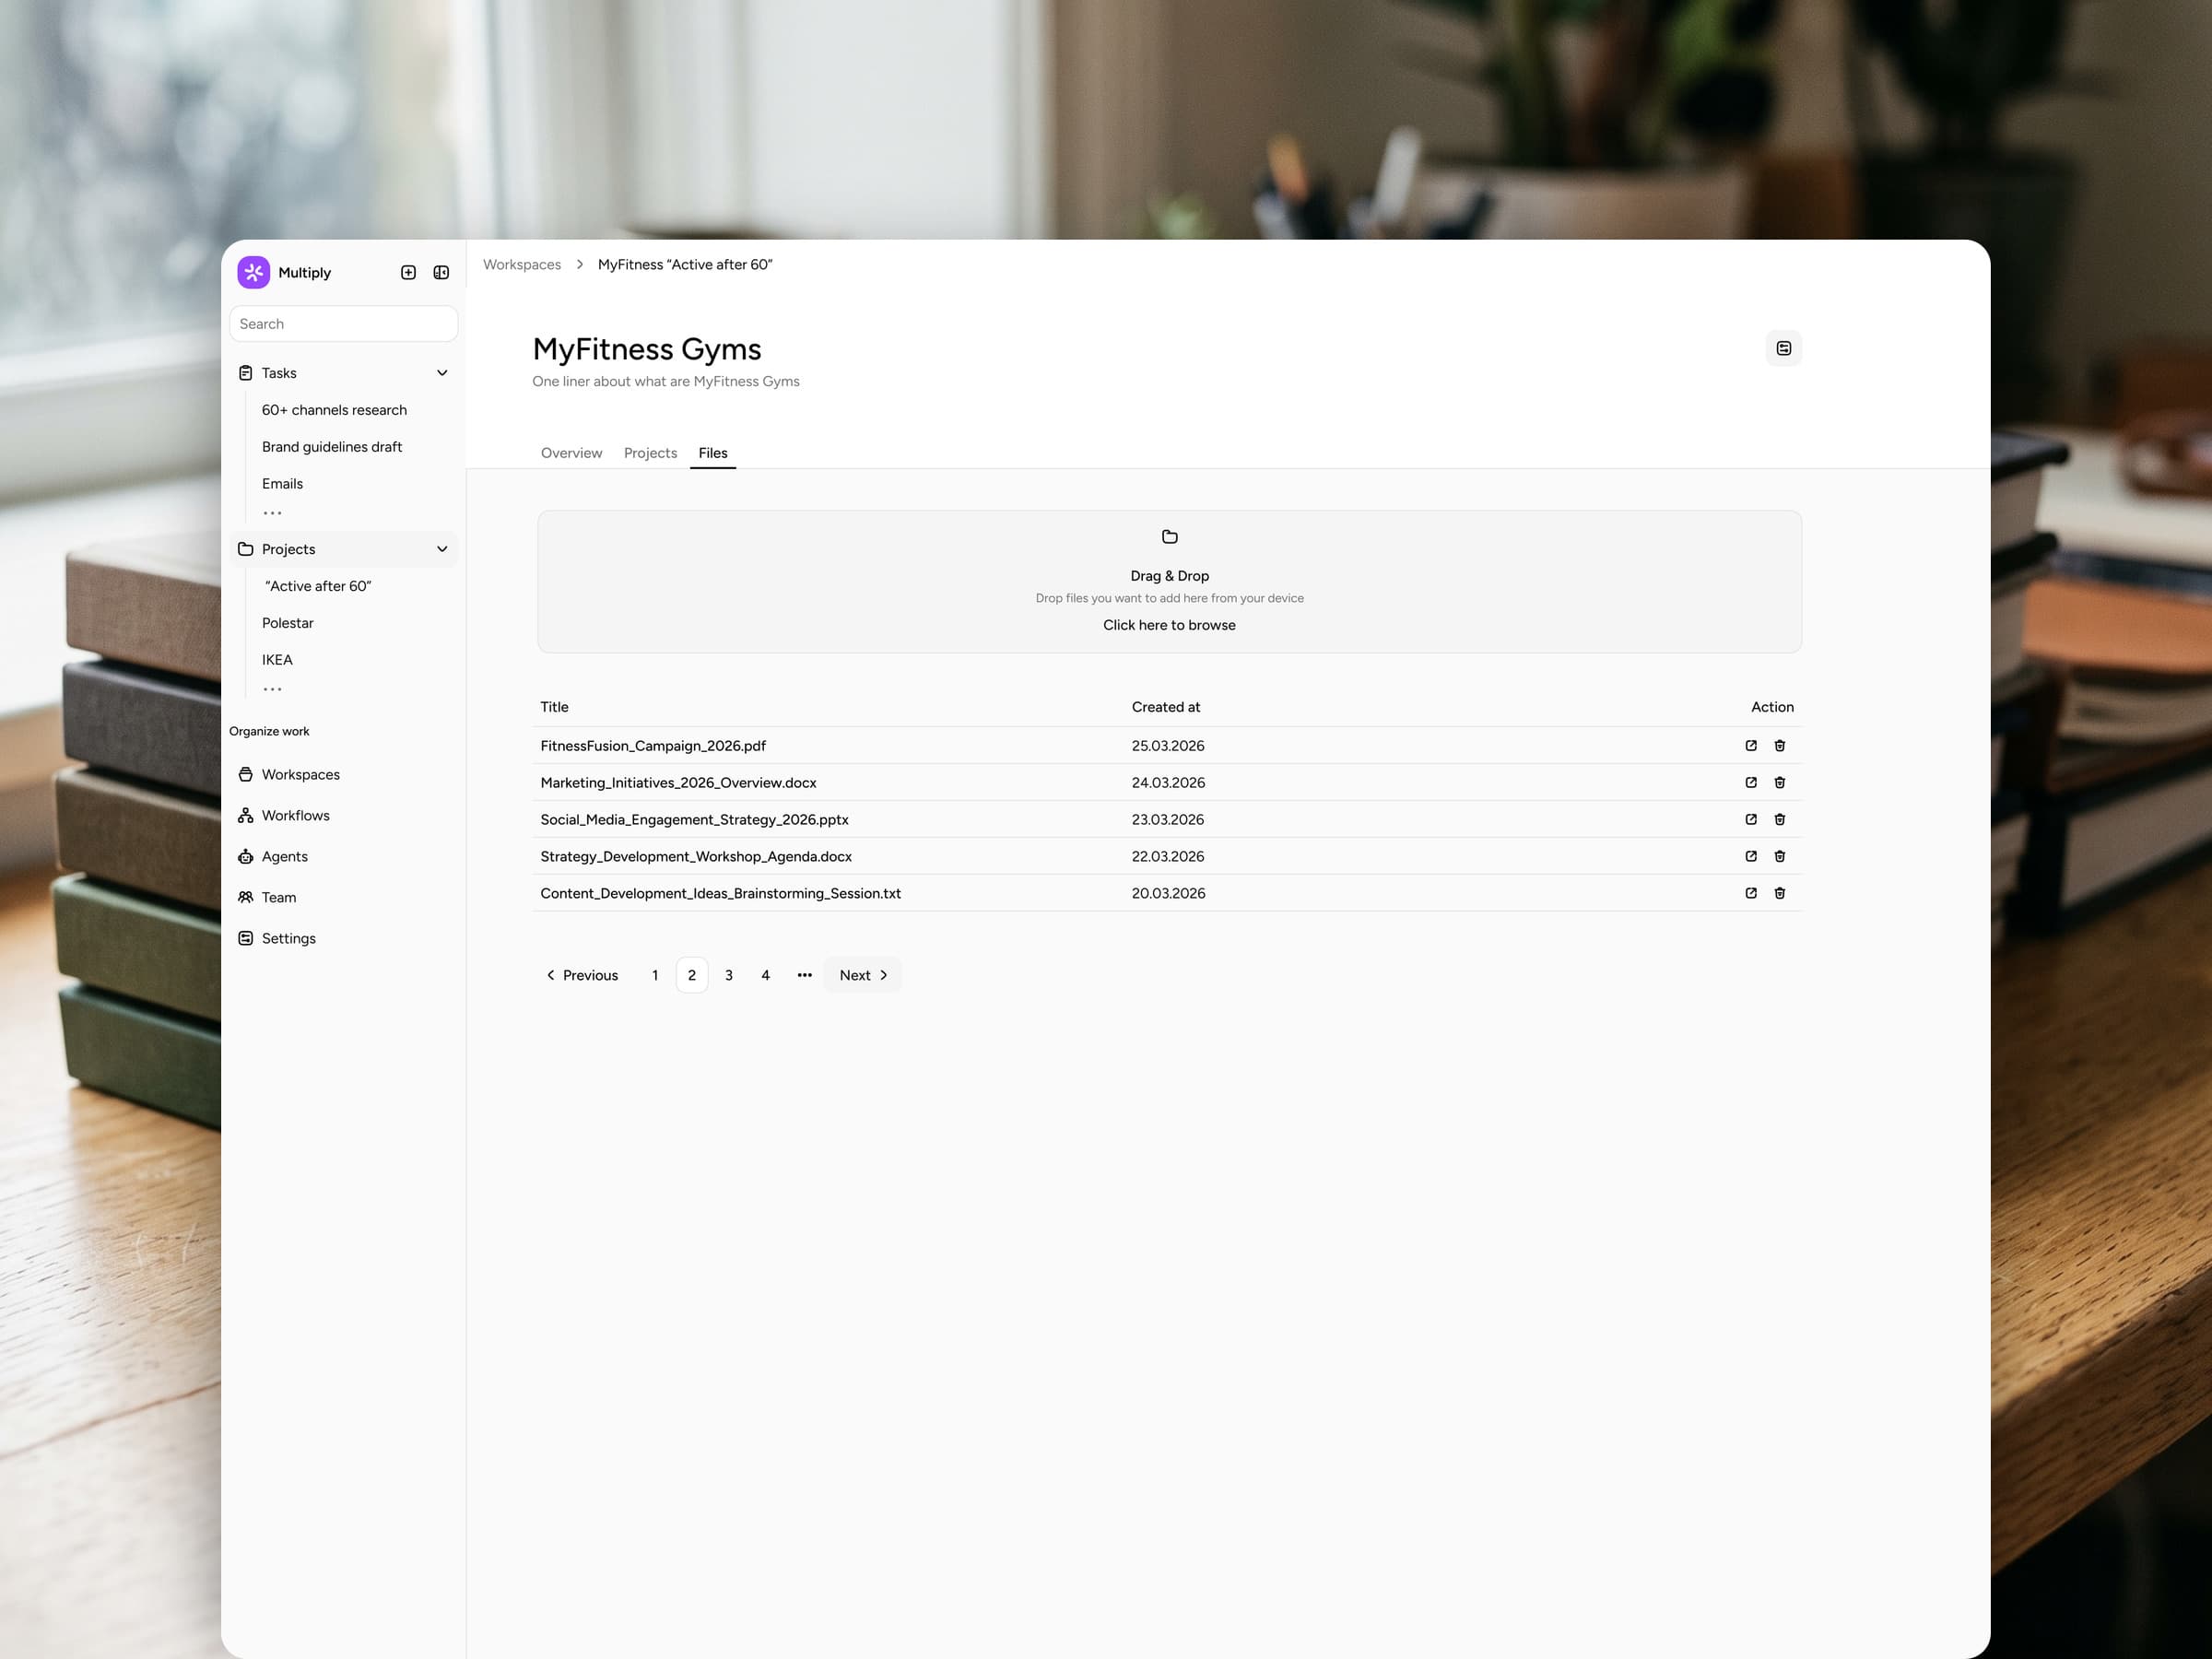Open Social_Media_Engagement_Strategy_2026.pptx via open icon
Viewport: 2212px width, 1659px height.
tap(1750, 819)
